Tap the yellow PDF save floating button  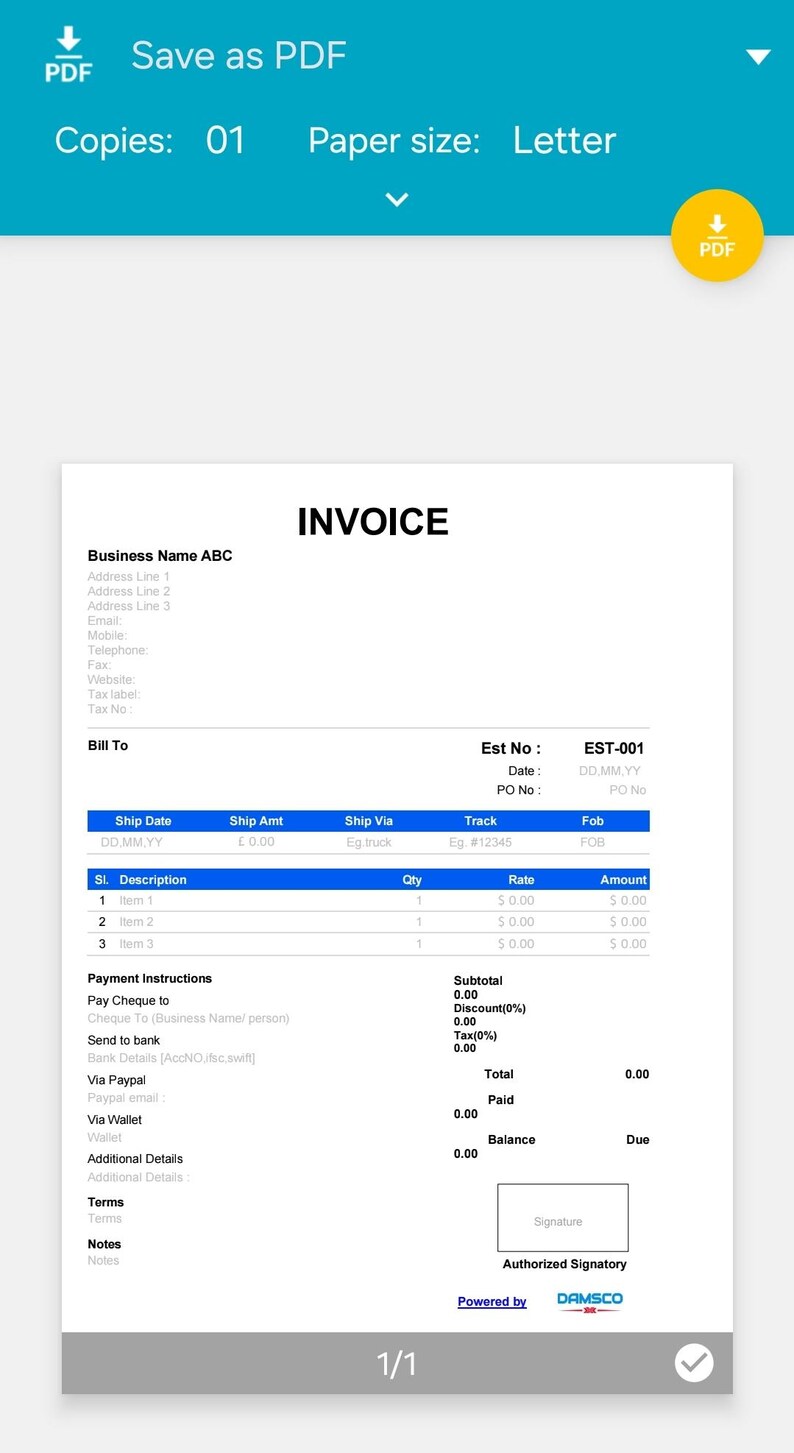tap(717, 235)
